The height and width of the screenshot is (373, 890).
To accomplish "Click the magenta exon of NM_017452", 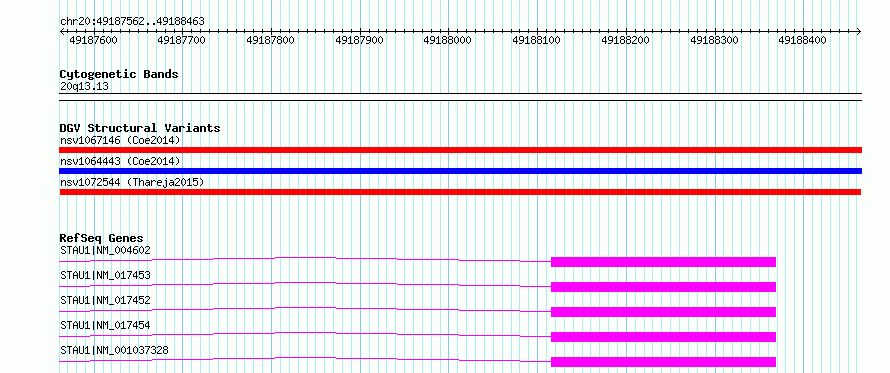I will coord(663,312).
